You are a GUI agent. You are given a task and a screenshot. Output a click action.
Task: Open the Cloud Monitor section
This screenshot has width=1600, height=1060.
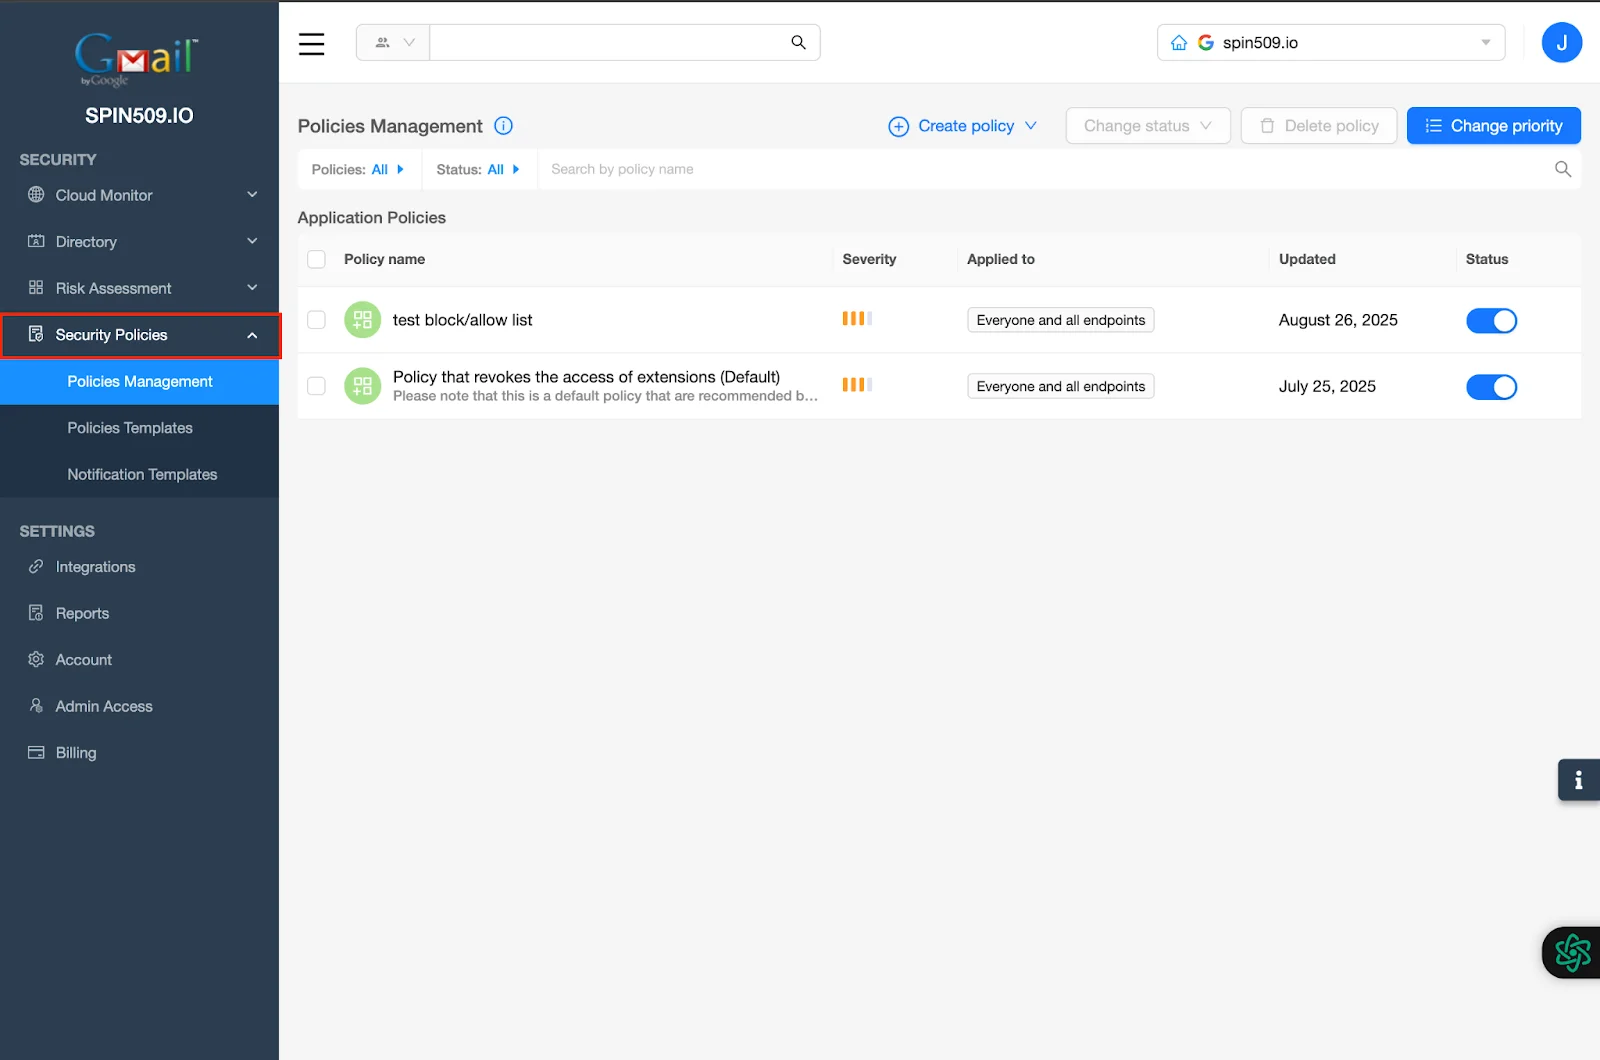click(103, 195)
